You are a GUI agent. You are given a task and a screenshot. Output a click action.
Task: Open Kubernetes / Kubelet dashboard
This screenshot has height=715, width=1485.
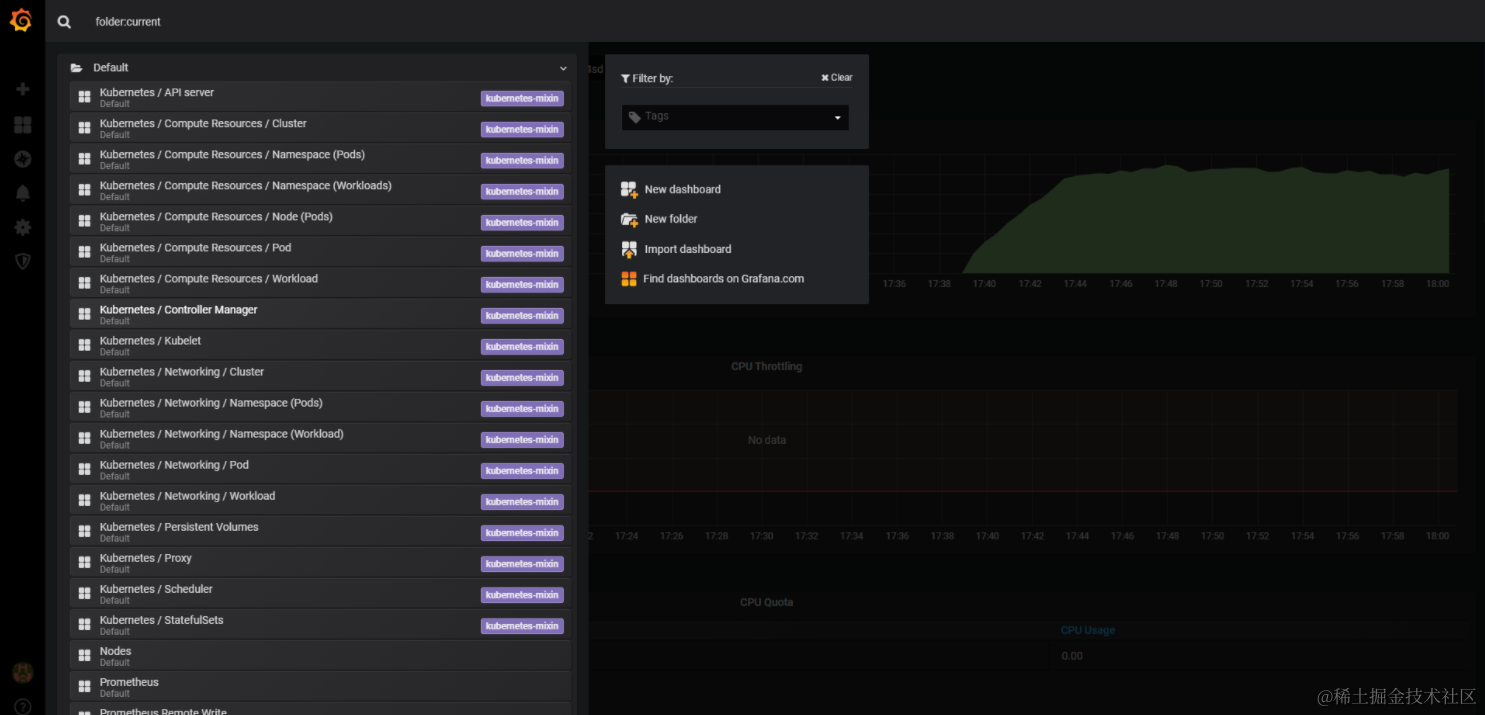[x=320, y=345]
